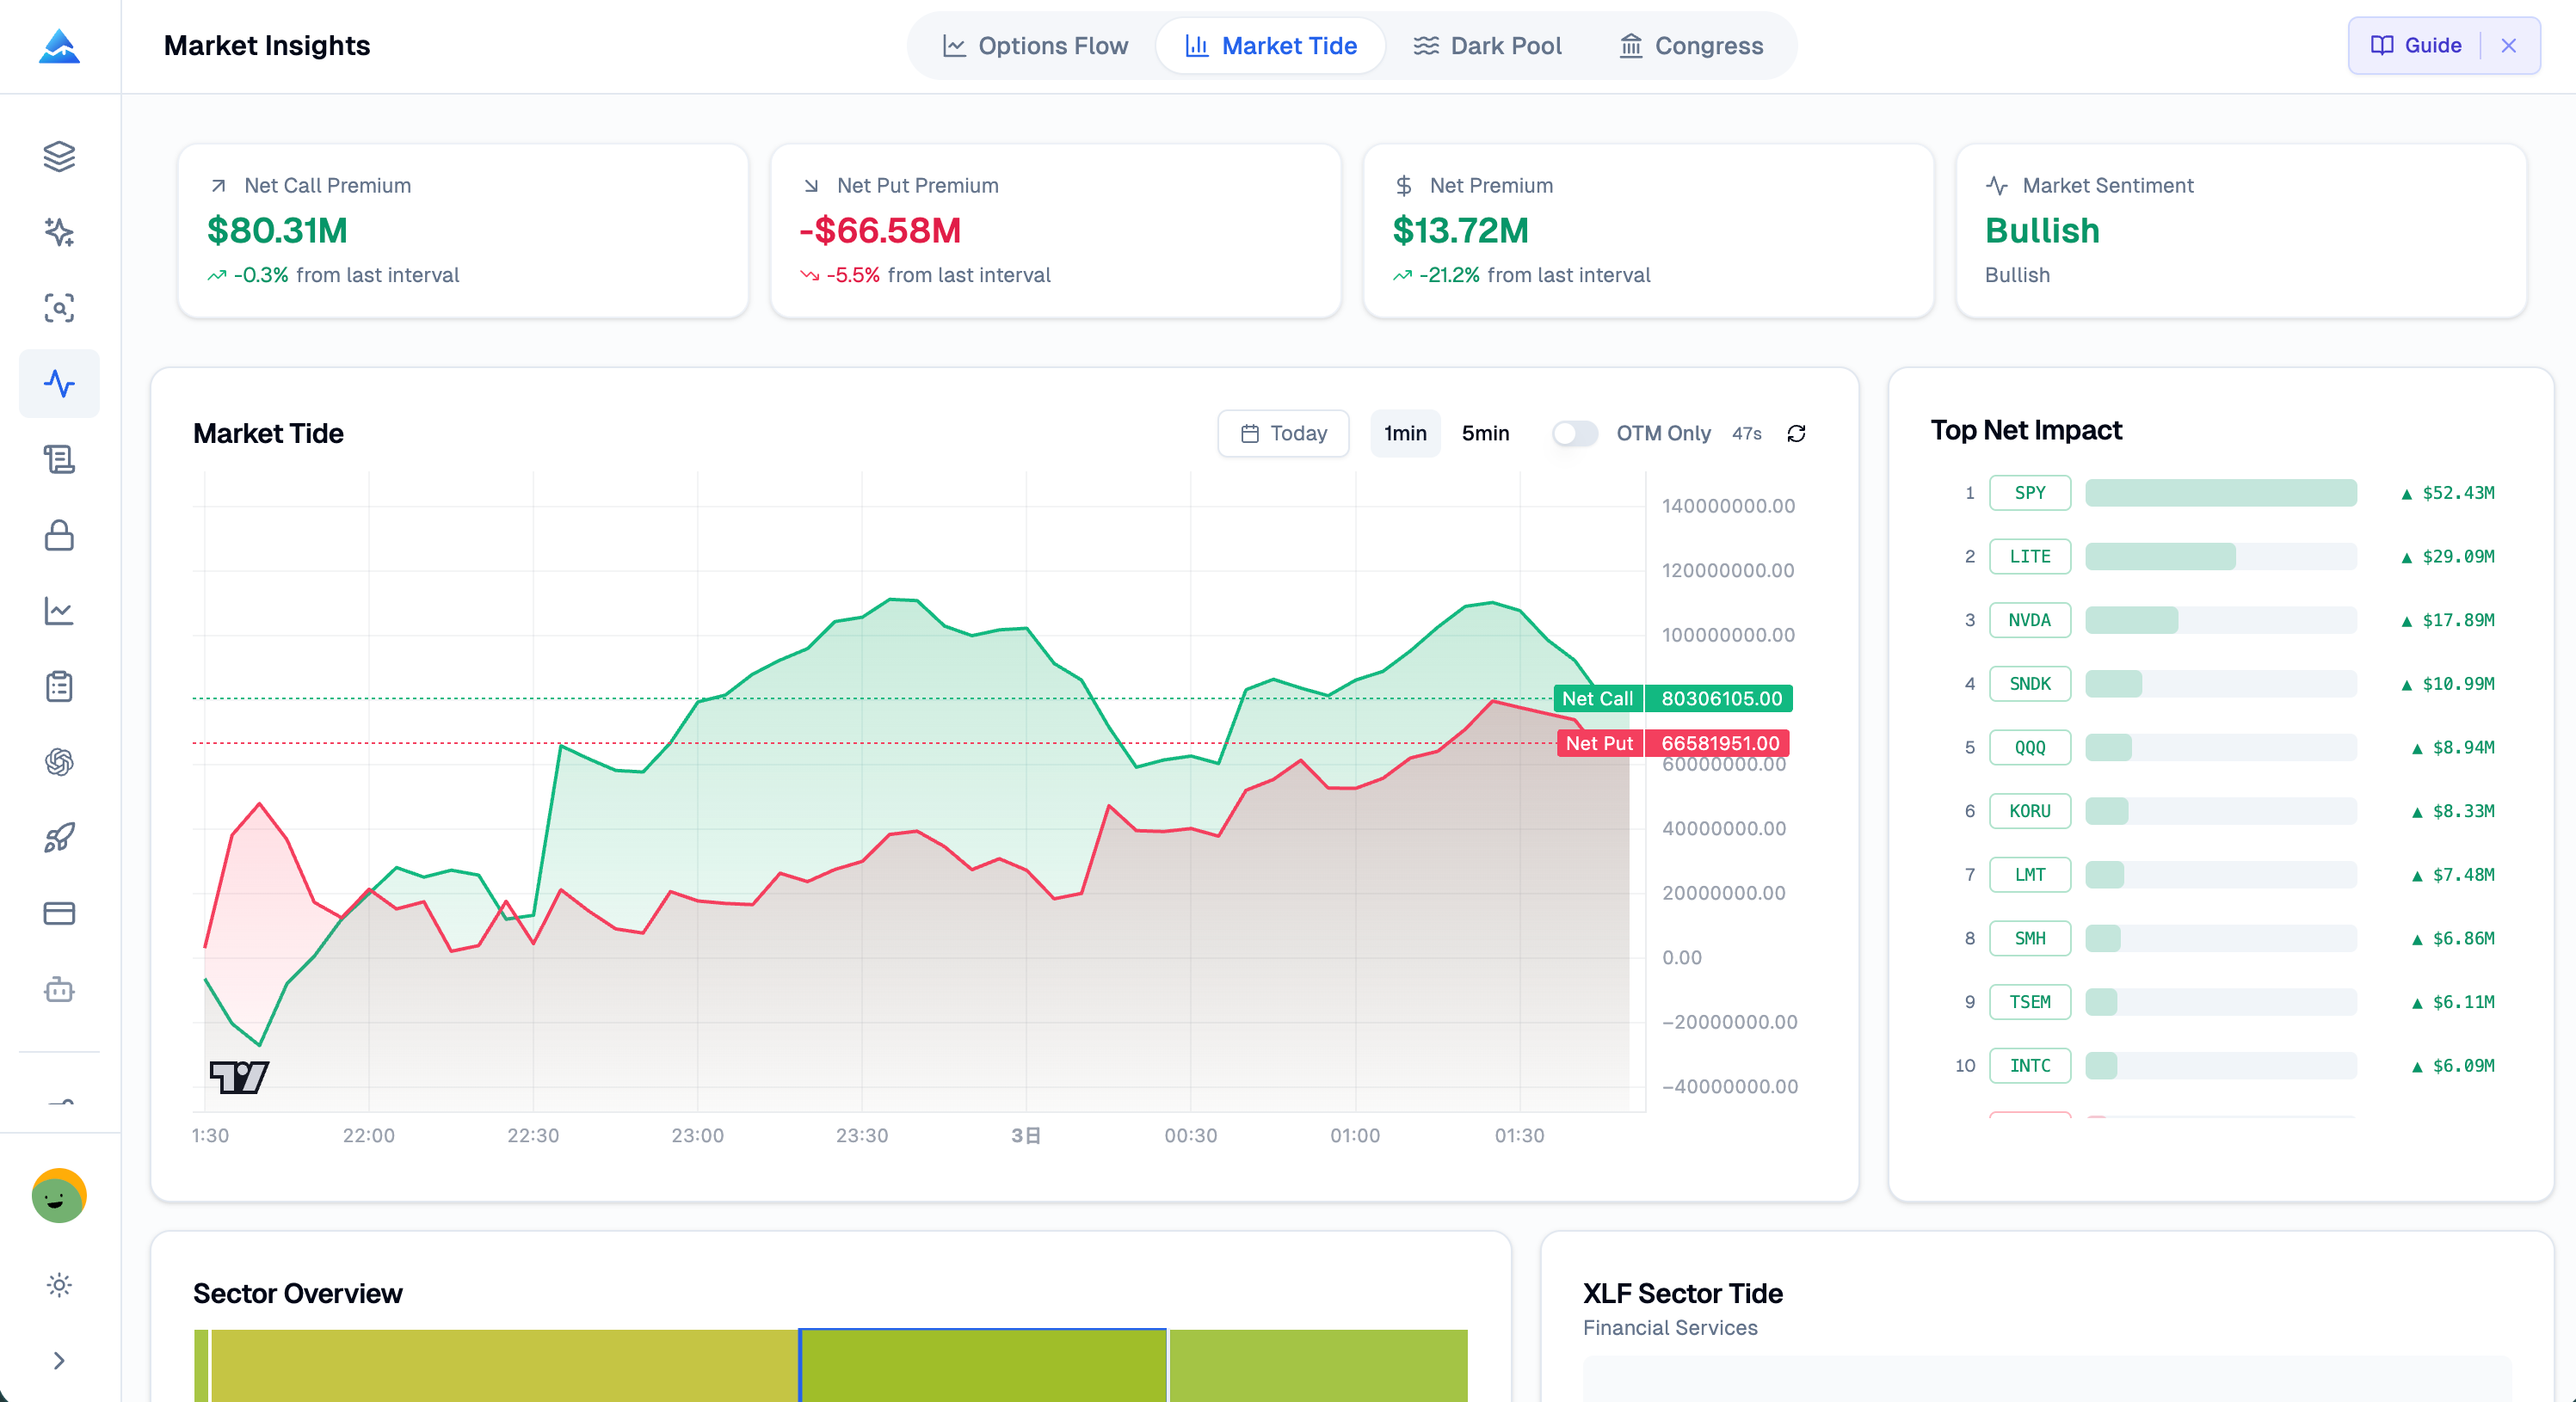Click the refresh icon on the Market Tide chart

pos(1796,433)
